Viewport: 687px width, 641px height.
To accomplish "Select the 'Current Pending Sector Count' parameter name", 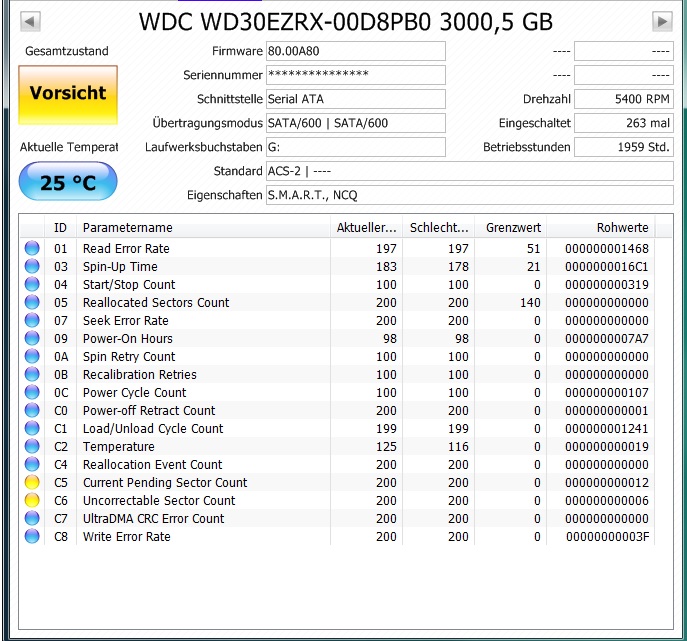I will [x=165, y=482].
